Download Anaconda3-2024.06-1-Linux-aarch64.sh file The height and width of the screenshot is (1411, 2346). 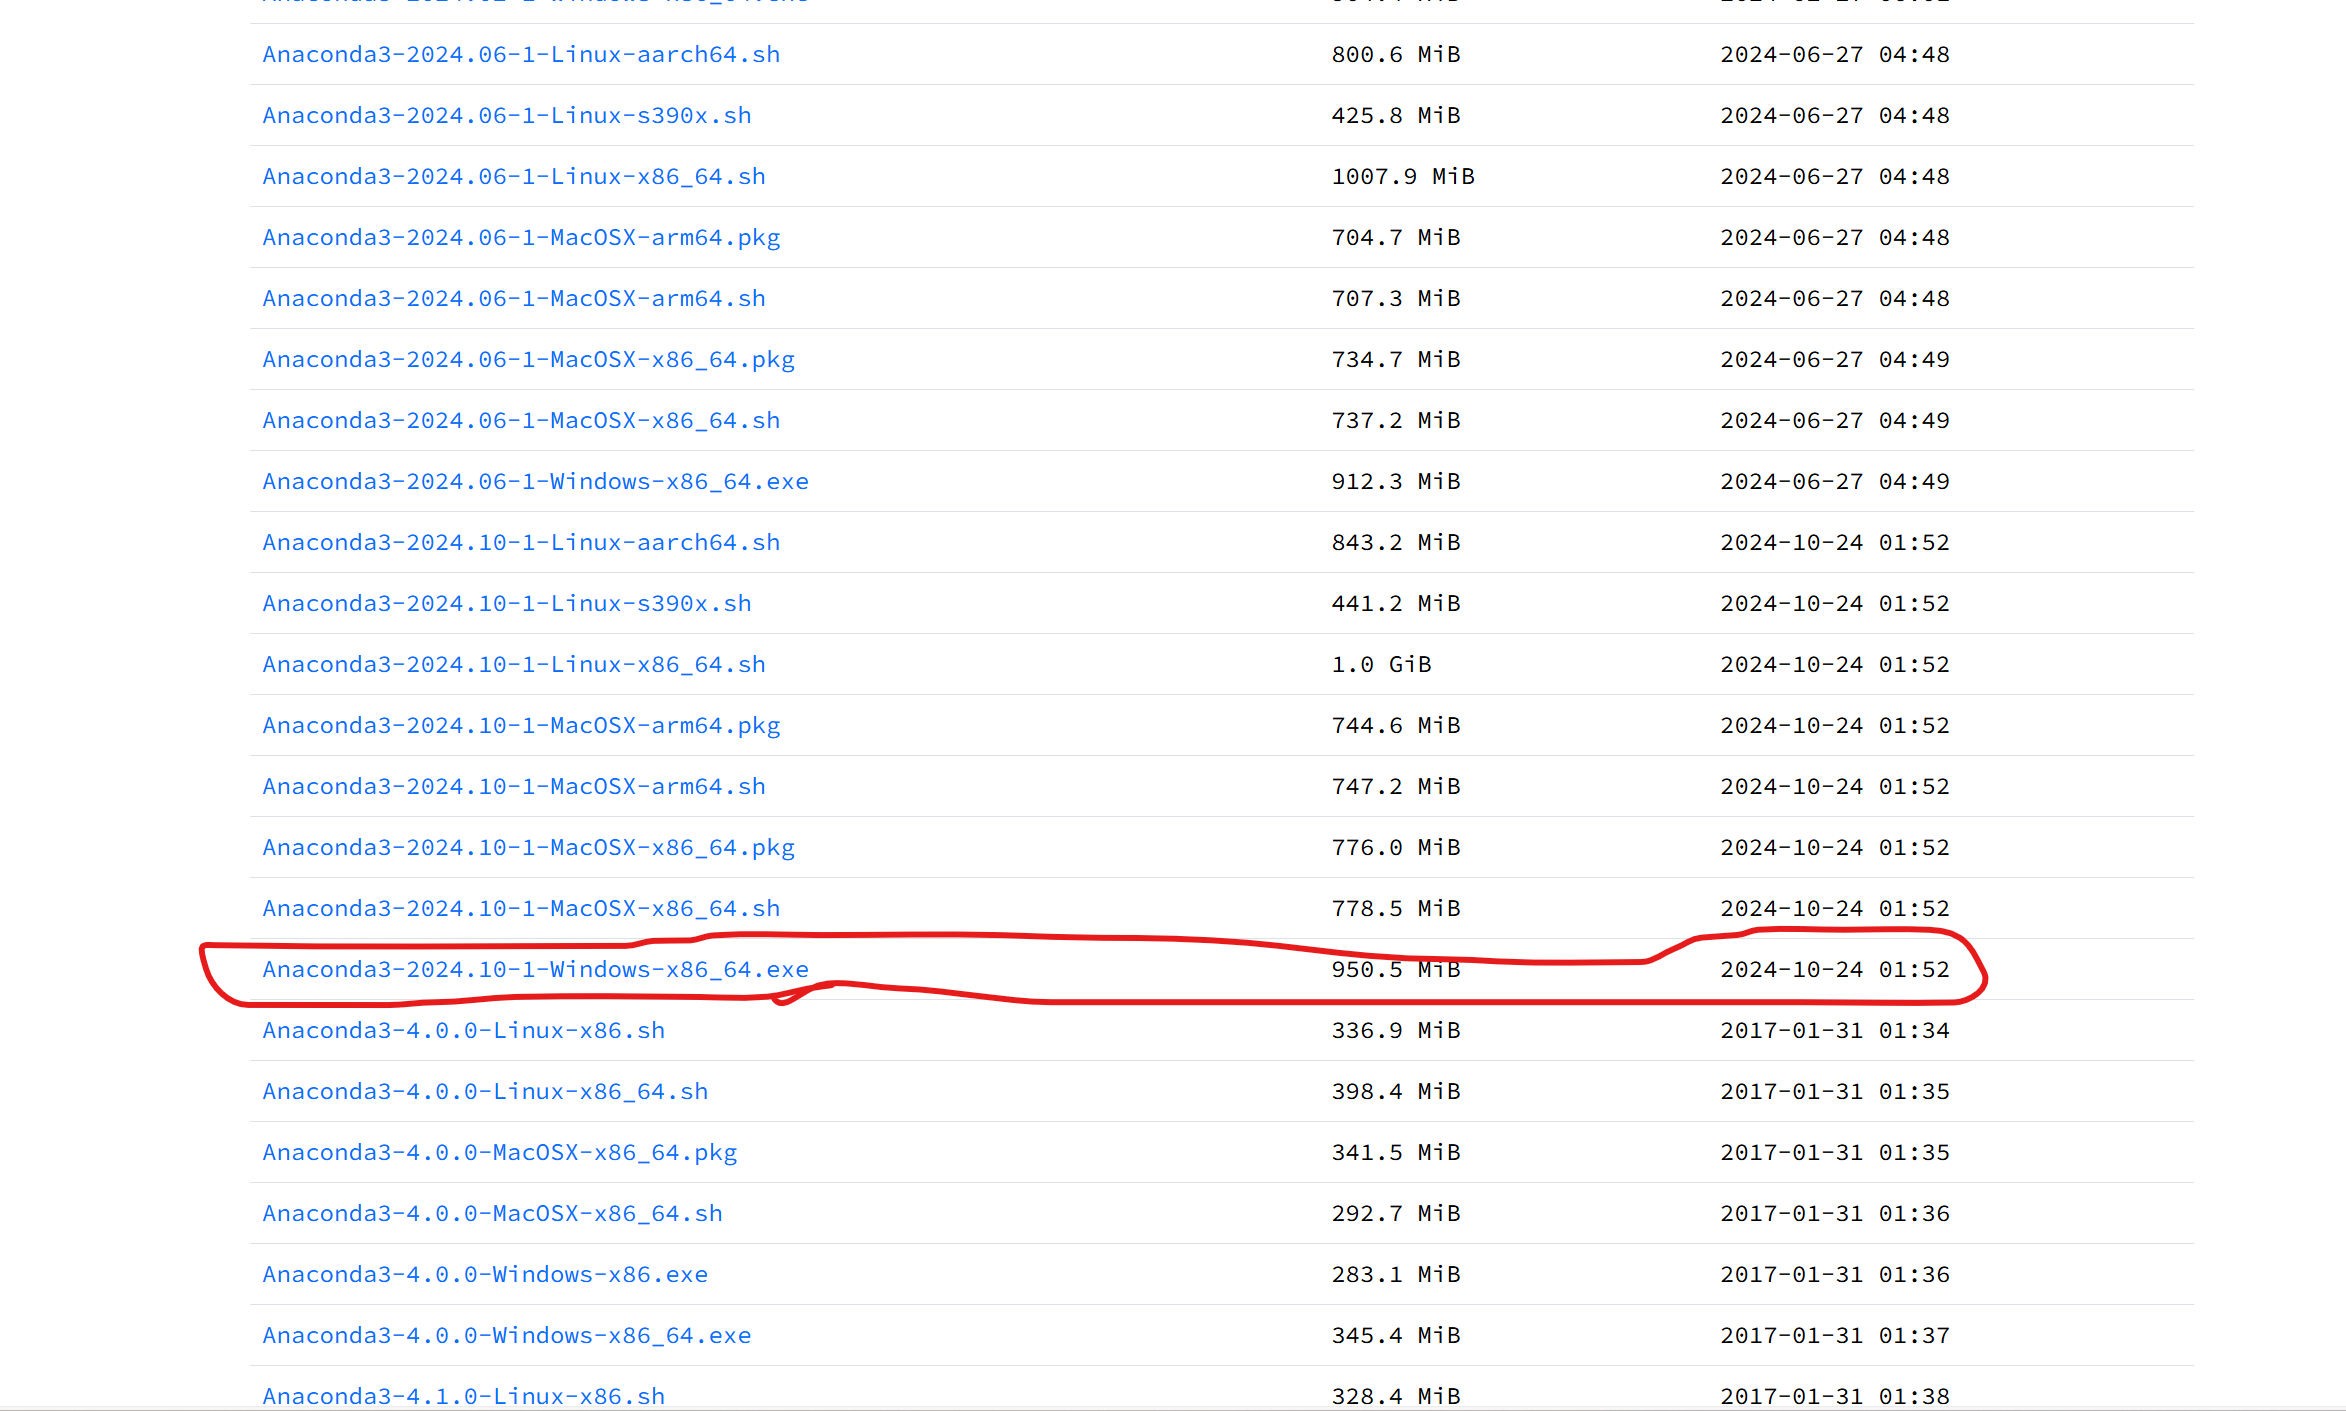(521, 54)
